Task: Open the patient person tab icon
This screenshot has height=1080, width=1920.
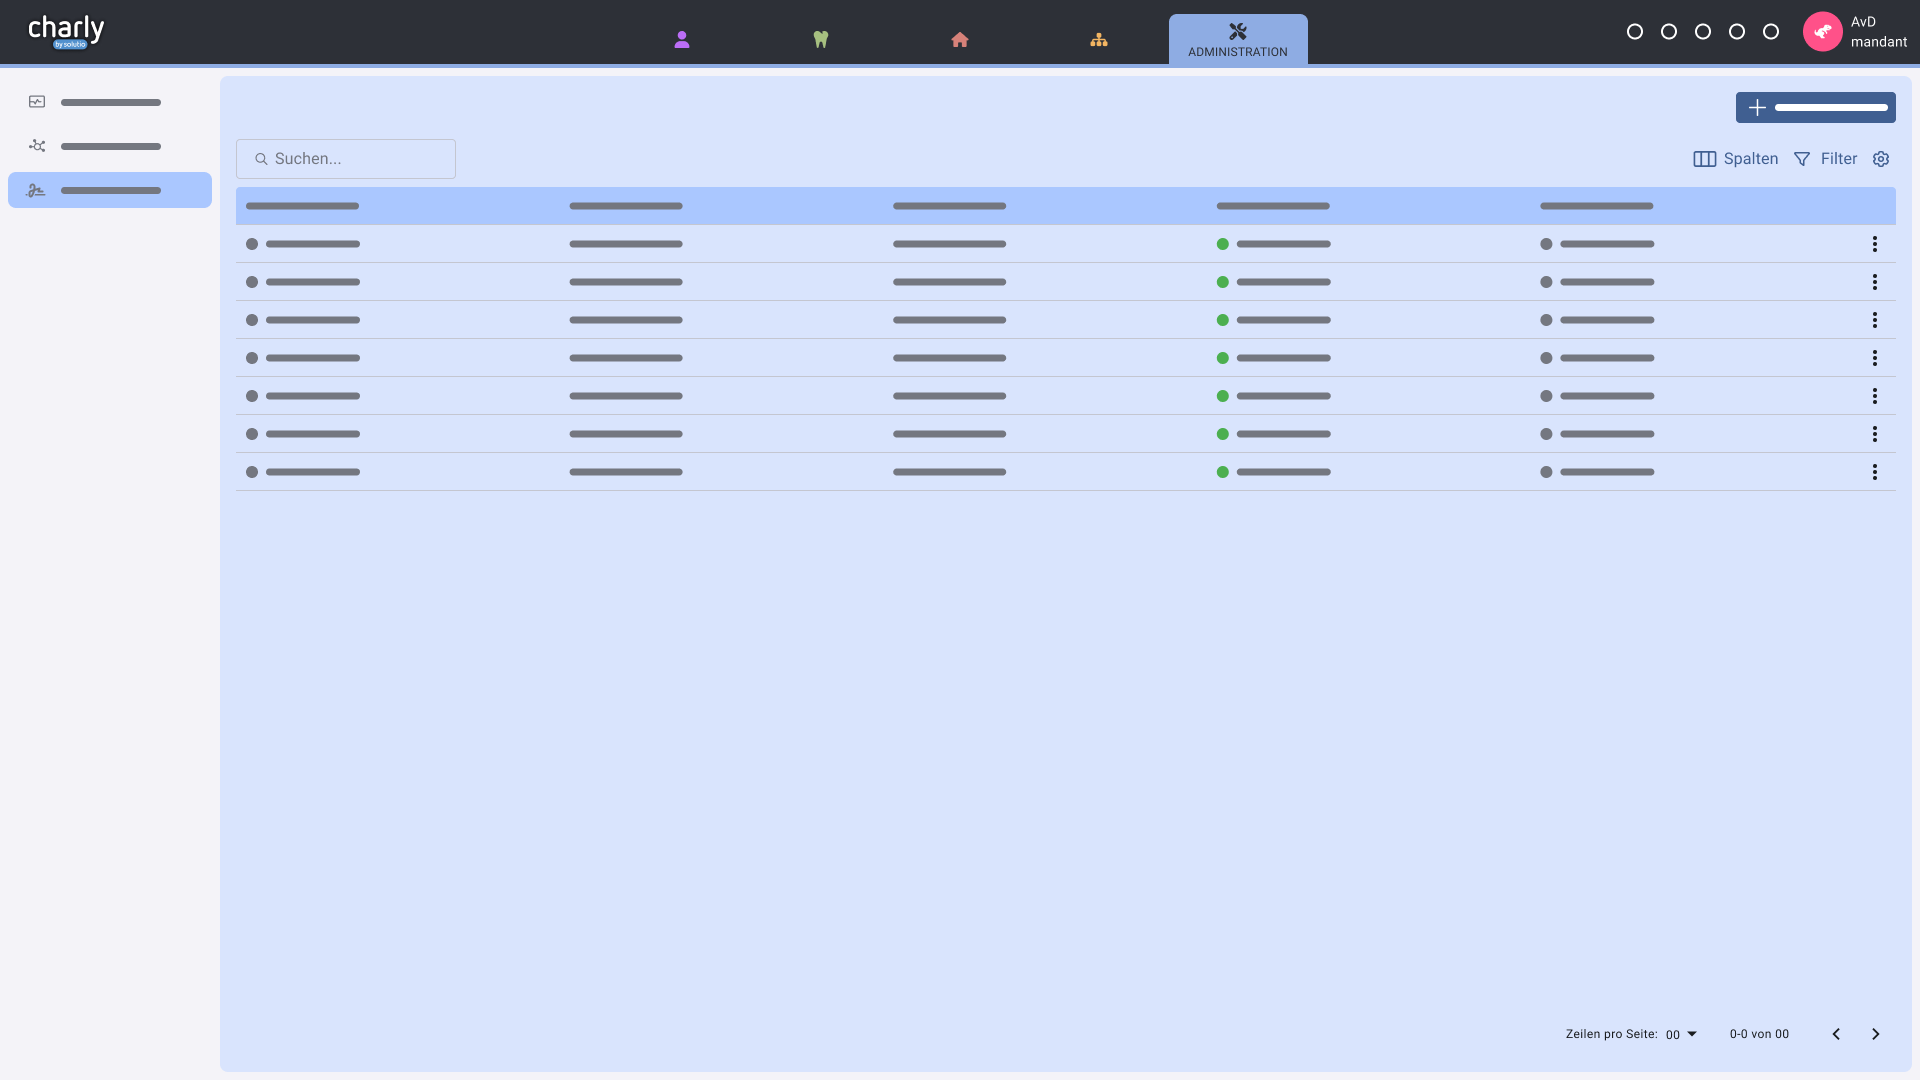Action: coord(682,40)
